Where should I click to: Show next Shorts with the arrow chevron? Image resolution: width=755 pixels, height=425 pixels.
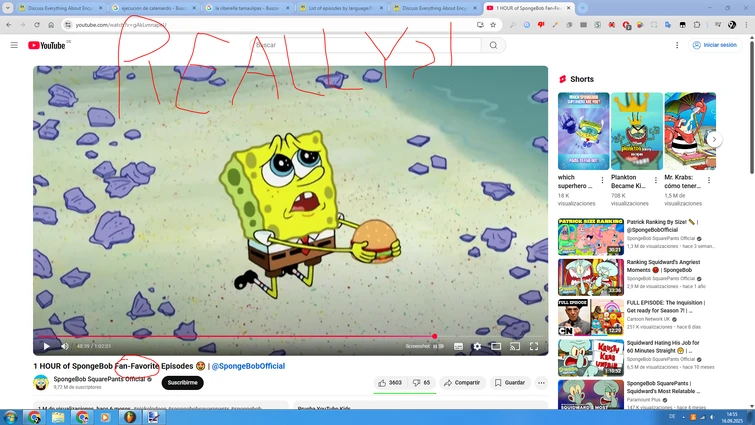pos(715,139)
